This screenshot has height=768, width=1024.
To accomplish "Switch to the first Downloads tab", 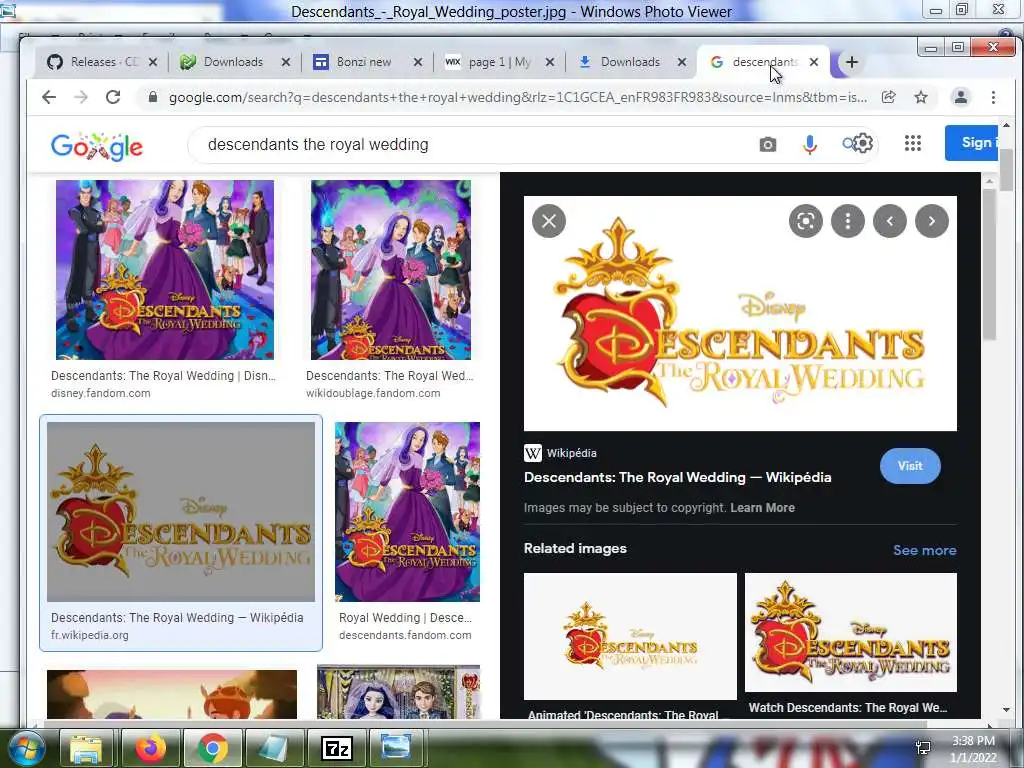I will point(232,62).
